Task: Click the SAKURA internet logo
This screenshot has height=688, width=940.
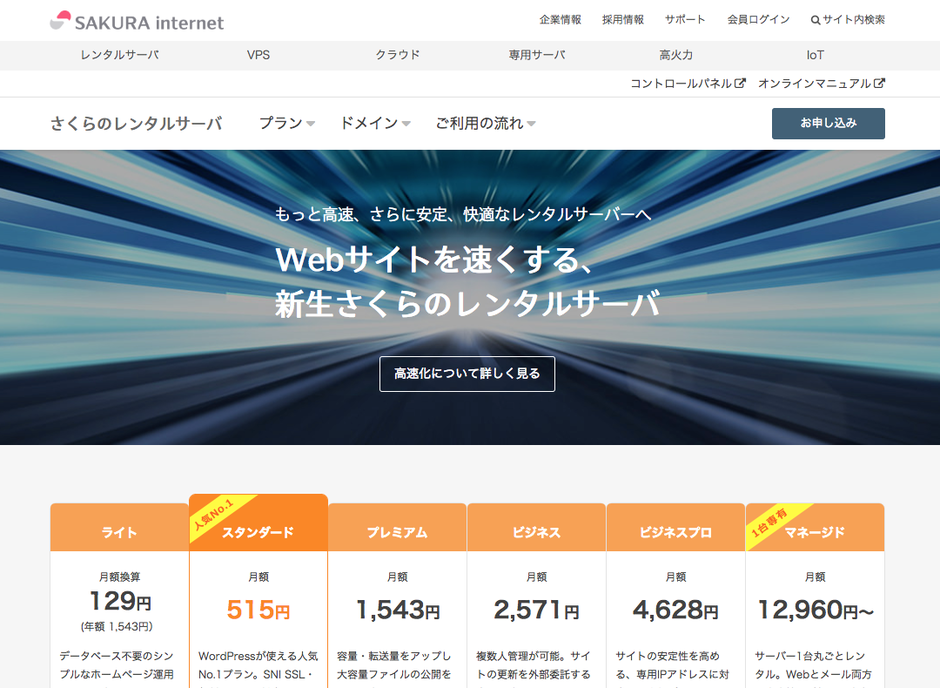Action: 137,21
